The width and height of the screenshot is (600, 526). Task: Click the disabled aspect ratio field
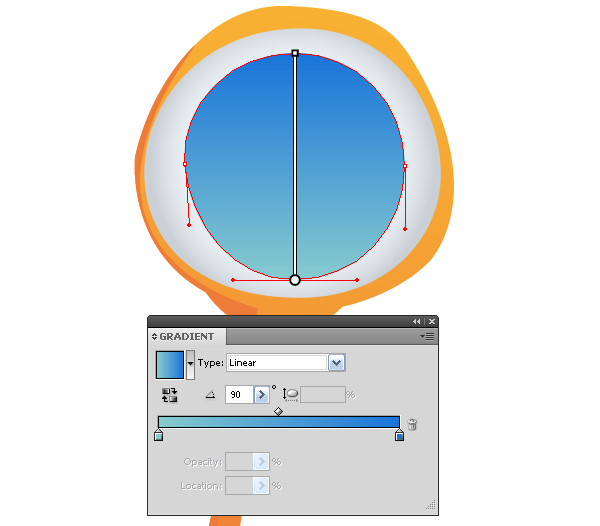(323, 394)
